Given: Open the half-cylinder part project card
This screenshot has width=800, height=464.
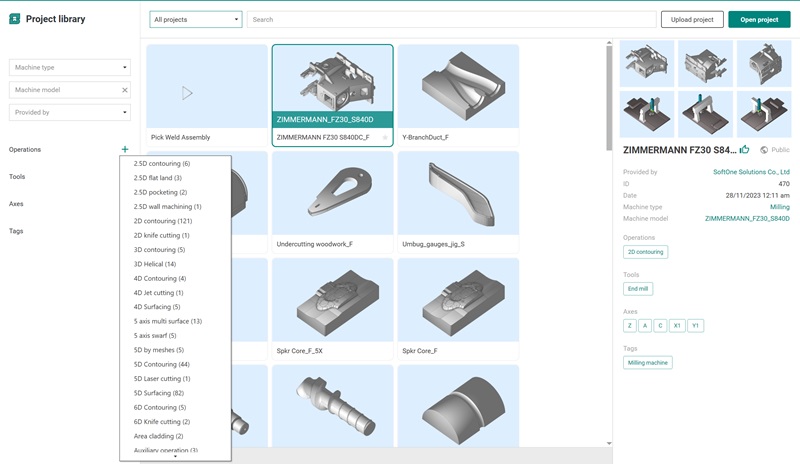Looking at the screenshot, I should [x=458, y=406].
